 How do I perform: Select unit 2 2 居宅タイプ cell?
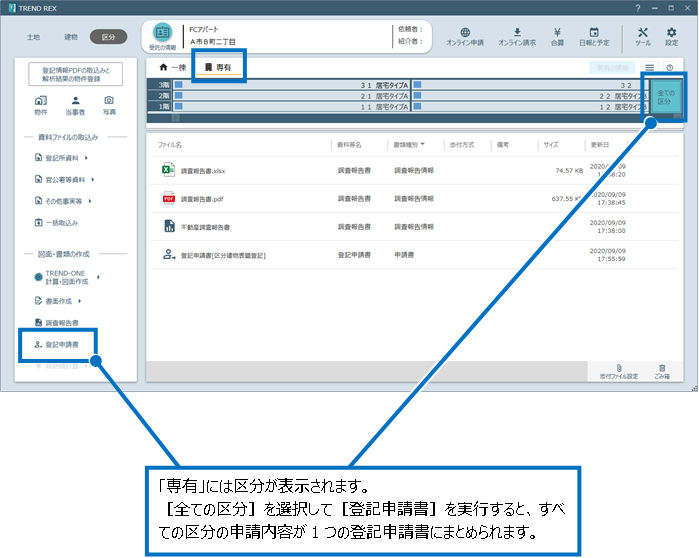(x=530, y=95)
